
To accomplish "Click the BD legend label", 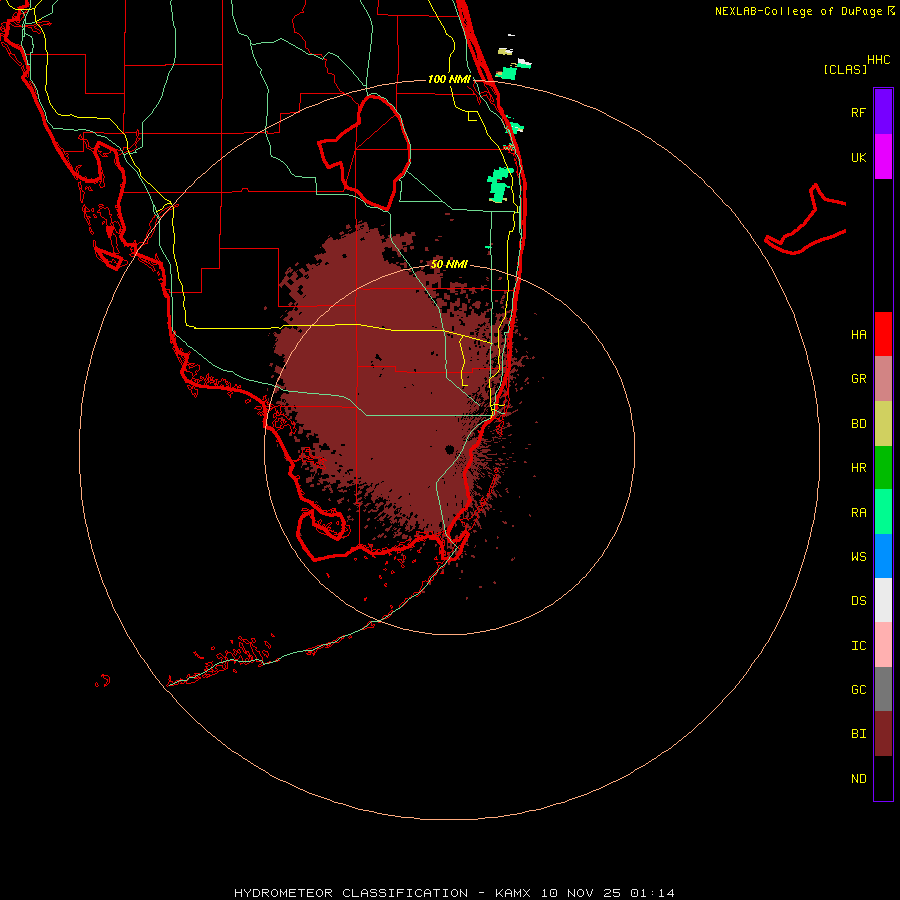I will tap(858, 424).
